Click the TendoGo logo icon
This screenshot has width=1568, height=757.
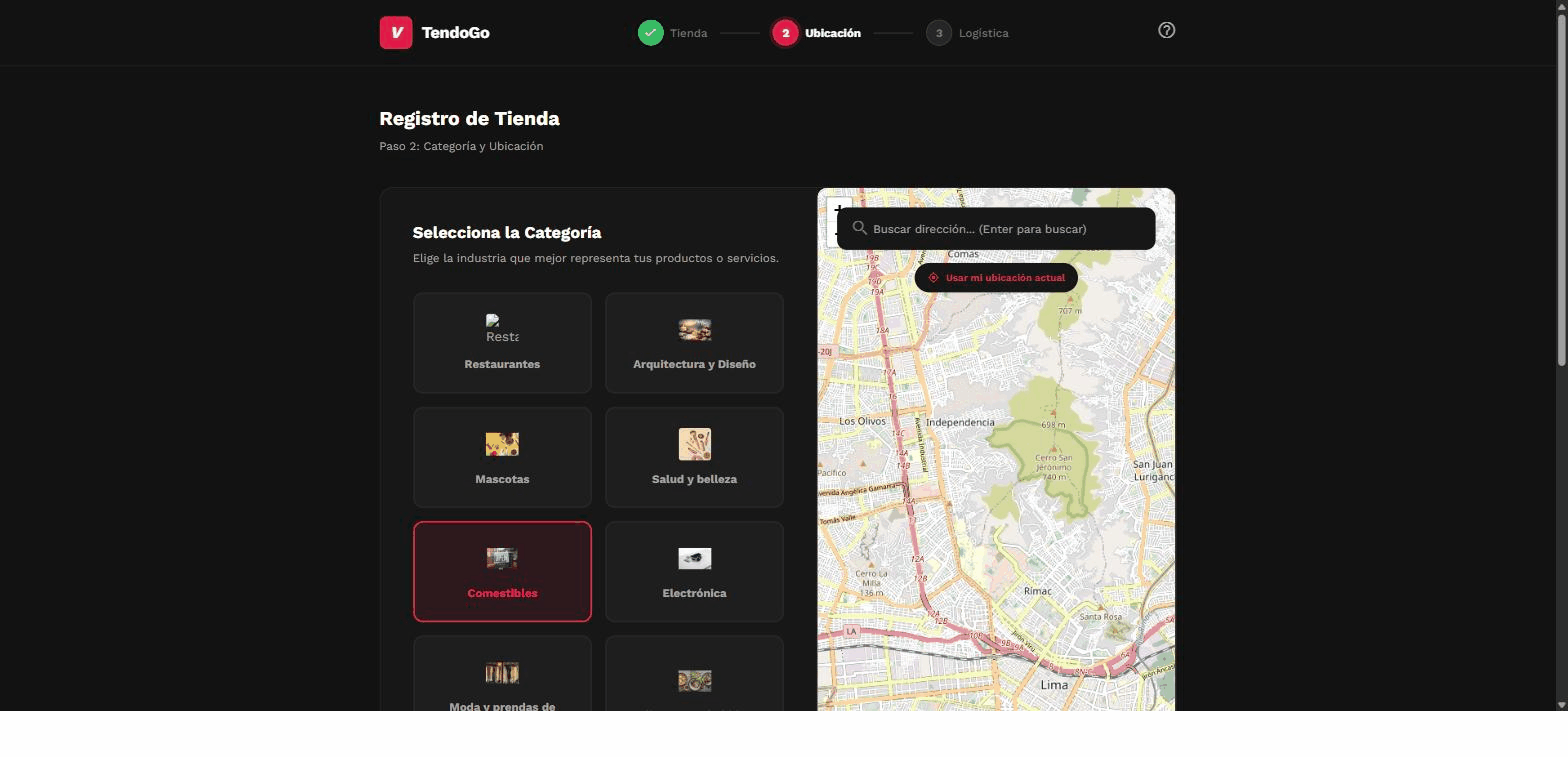(396, 33)
